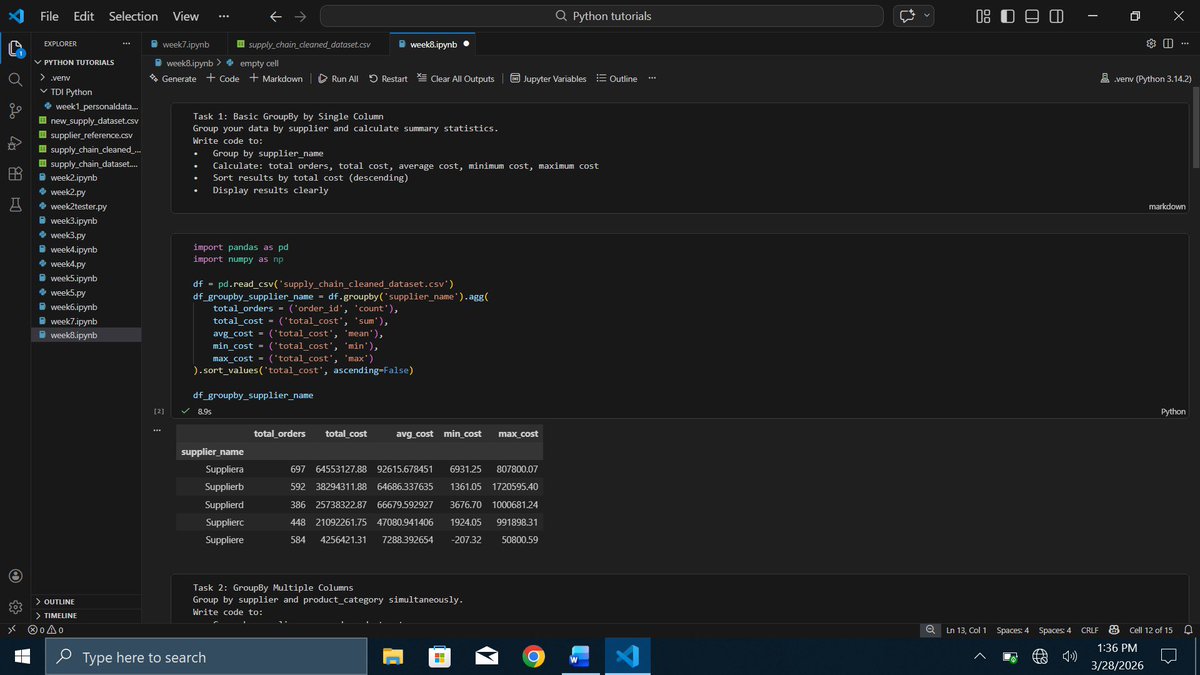Screen dimensions: 1200x675
Task: Open the Testing flask view
Action: (x=15, y=204)
